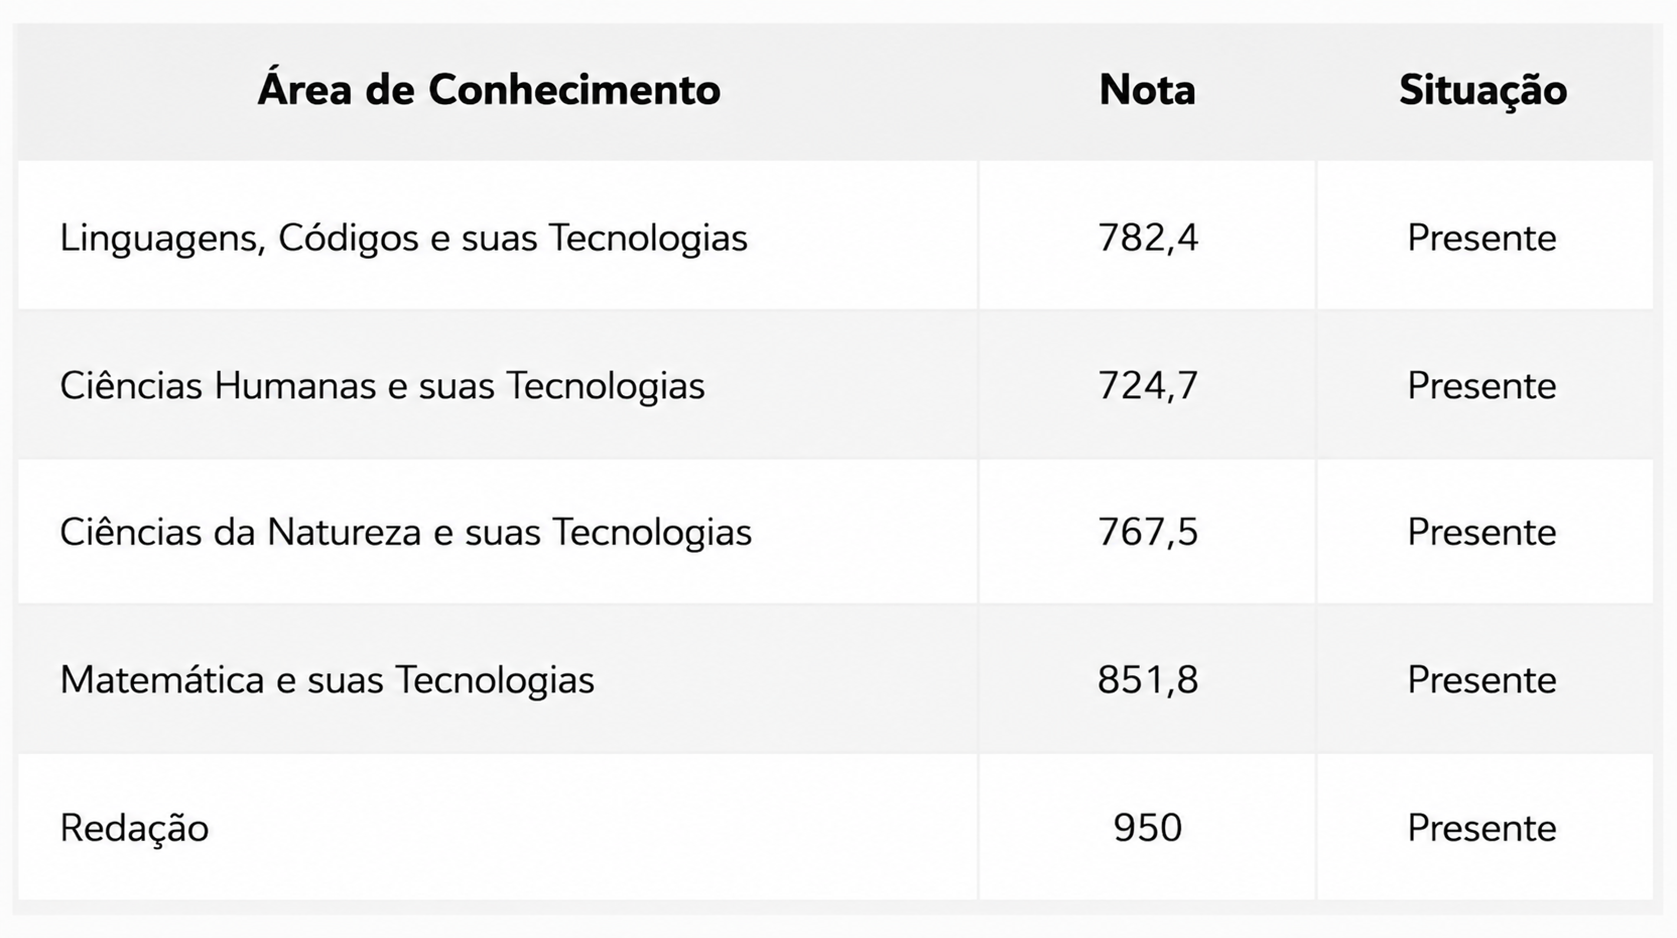This screenshot has height=938, width=1677.
Task: Click Presente status for Ciências da Natureza
Action: 1482,532
